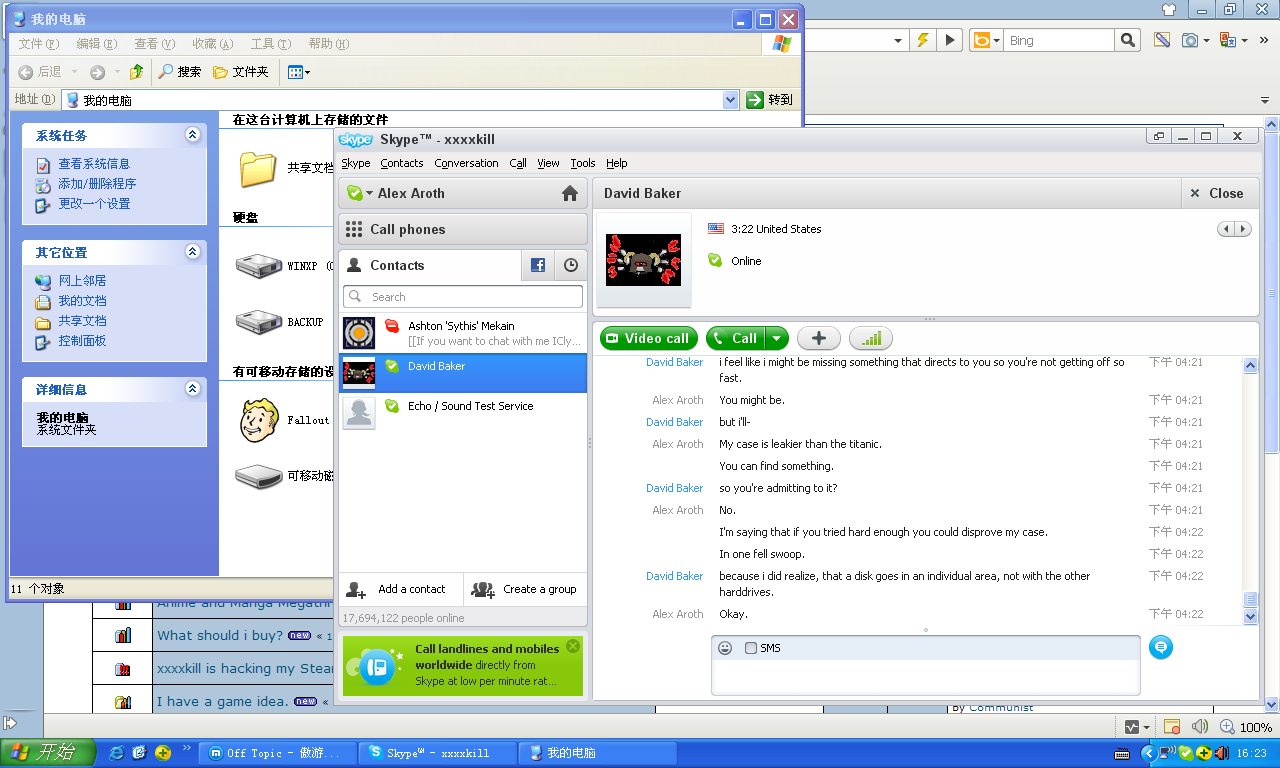Viewport: 1280px width, 768px height.
Task: Click the chat message input box
Action: tap(926, 677)
